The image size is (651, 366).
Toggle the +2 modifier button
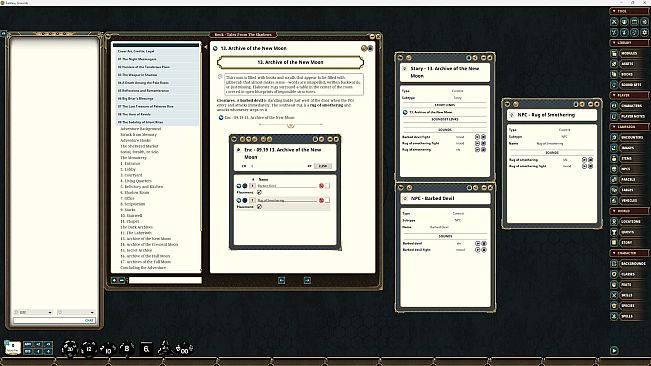pyautogui.click(x=38, y=344)
